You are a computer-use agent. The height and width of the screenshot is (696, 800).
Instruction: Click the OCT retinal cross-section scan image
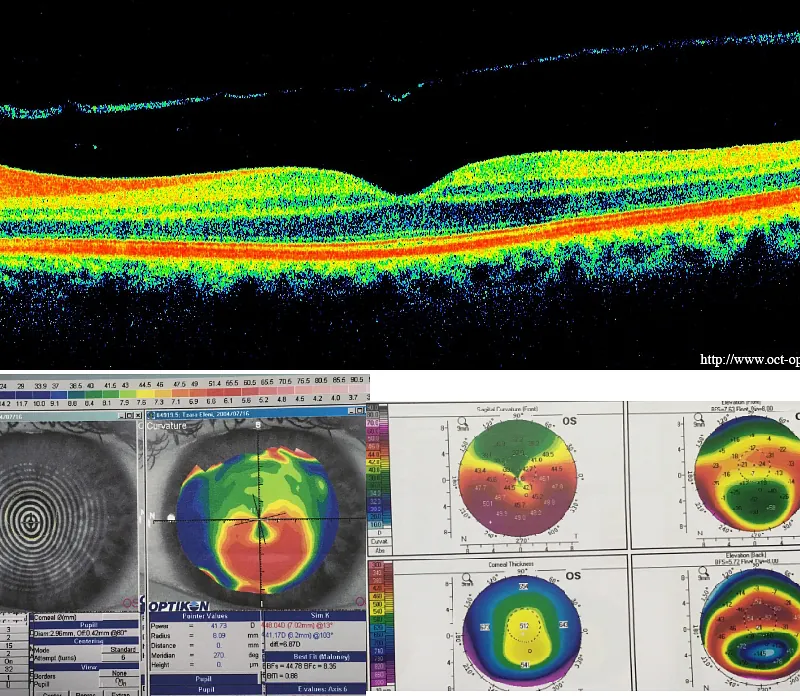click(x=400, y=184)
